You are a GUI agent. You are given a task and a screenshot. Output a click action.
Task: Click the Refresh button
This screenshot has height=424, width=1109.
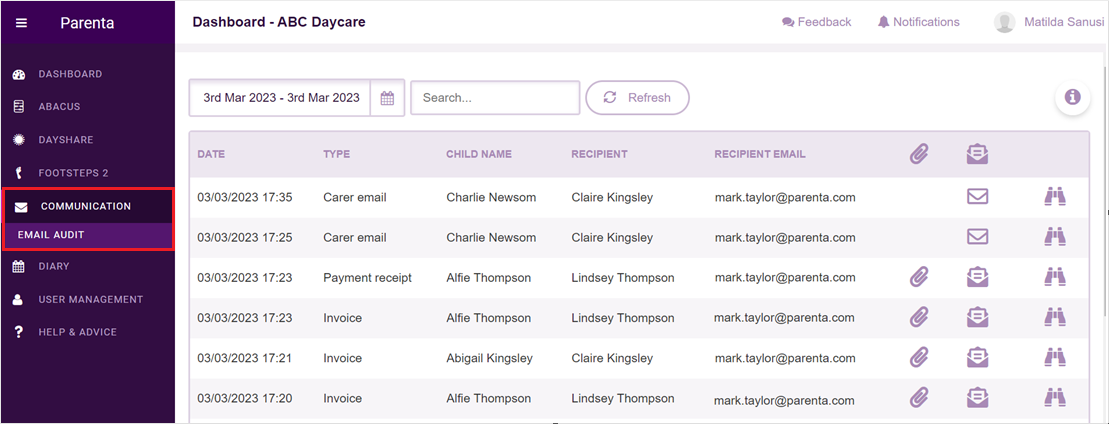tap(637, 98)
